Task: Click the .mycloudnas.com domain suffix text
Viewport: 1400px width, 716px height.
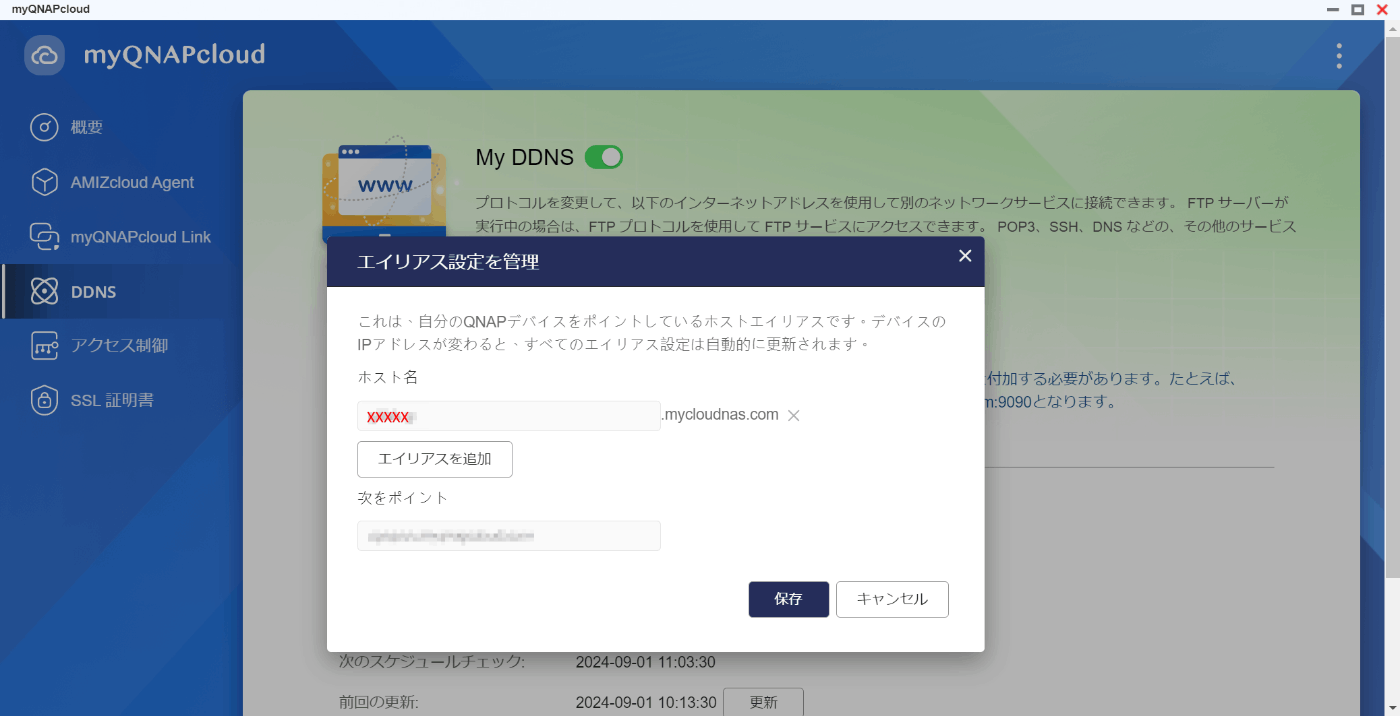Action: (x=721, y=414)
